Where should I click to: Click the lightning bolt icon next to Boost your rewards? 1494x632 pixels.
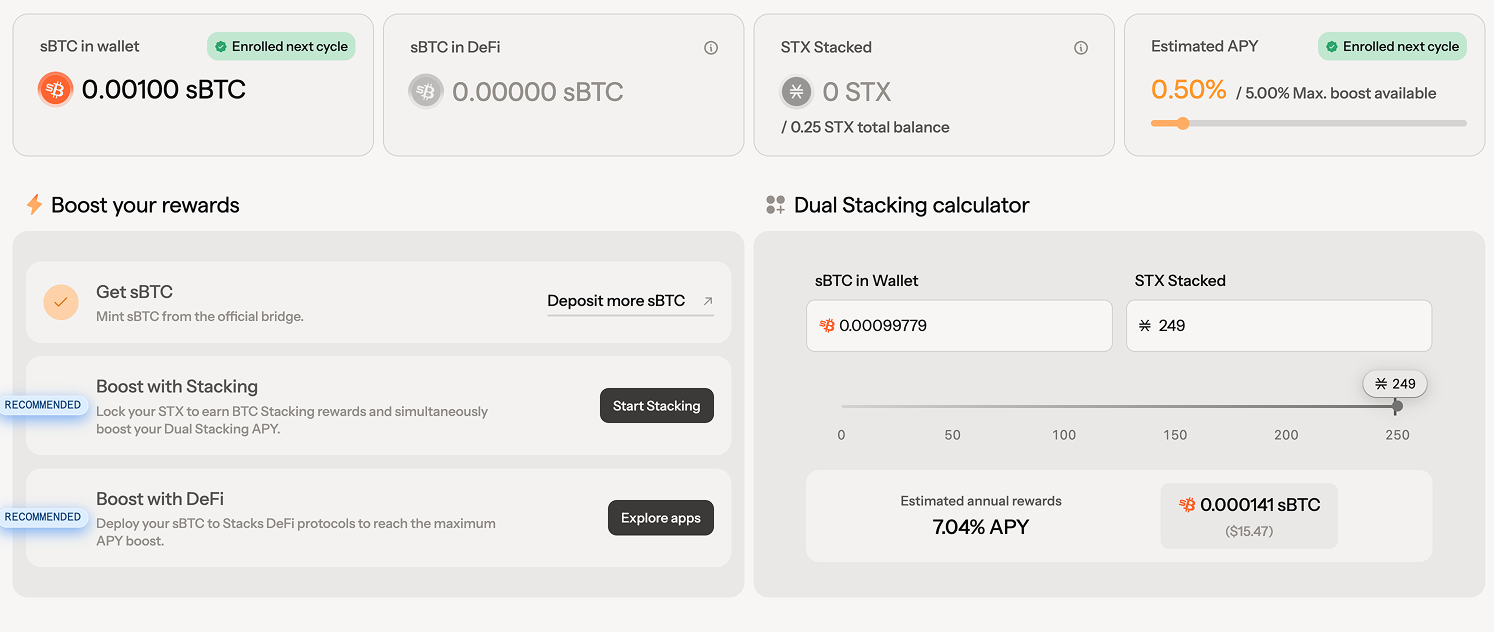[x=34, y=205]
